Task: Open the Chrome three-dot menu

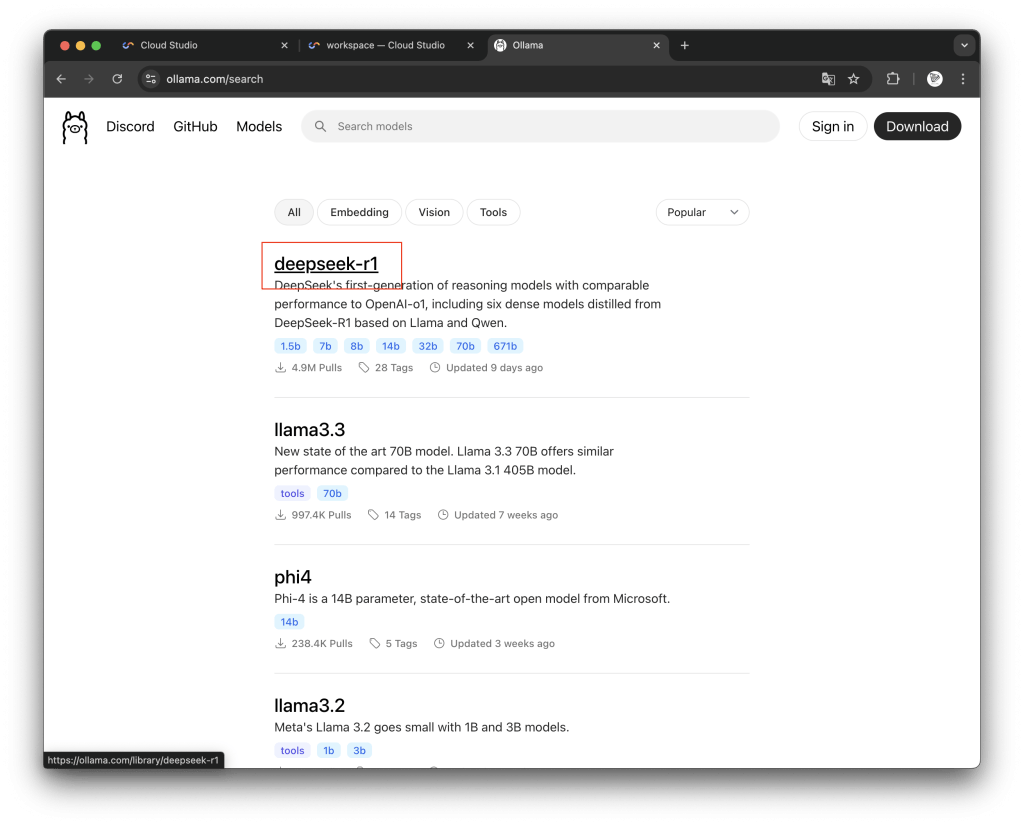Action: click(x=963, y=79)
